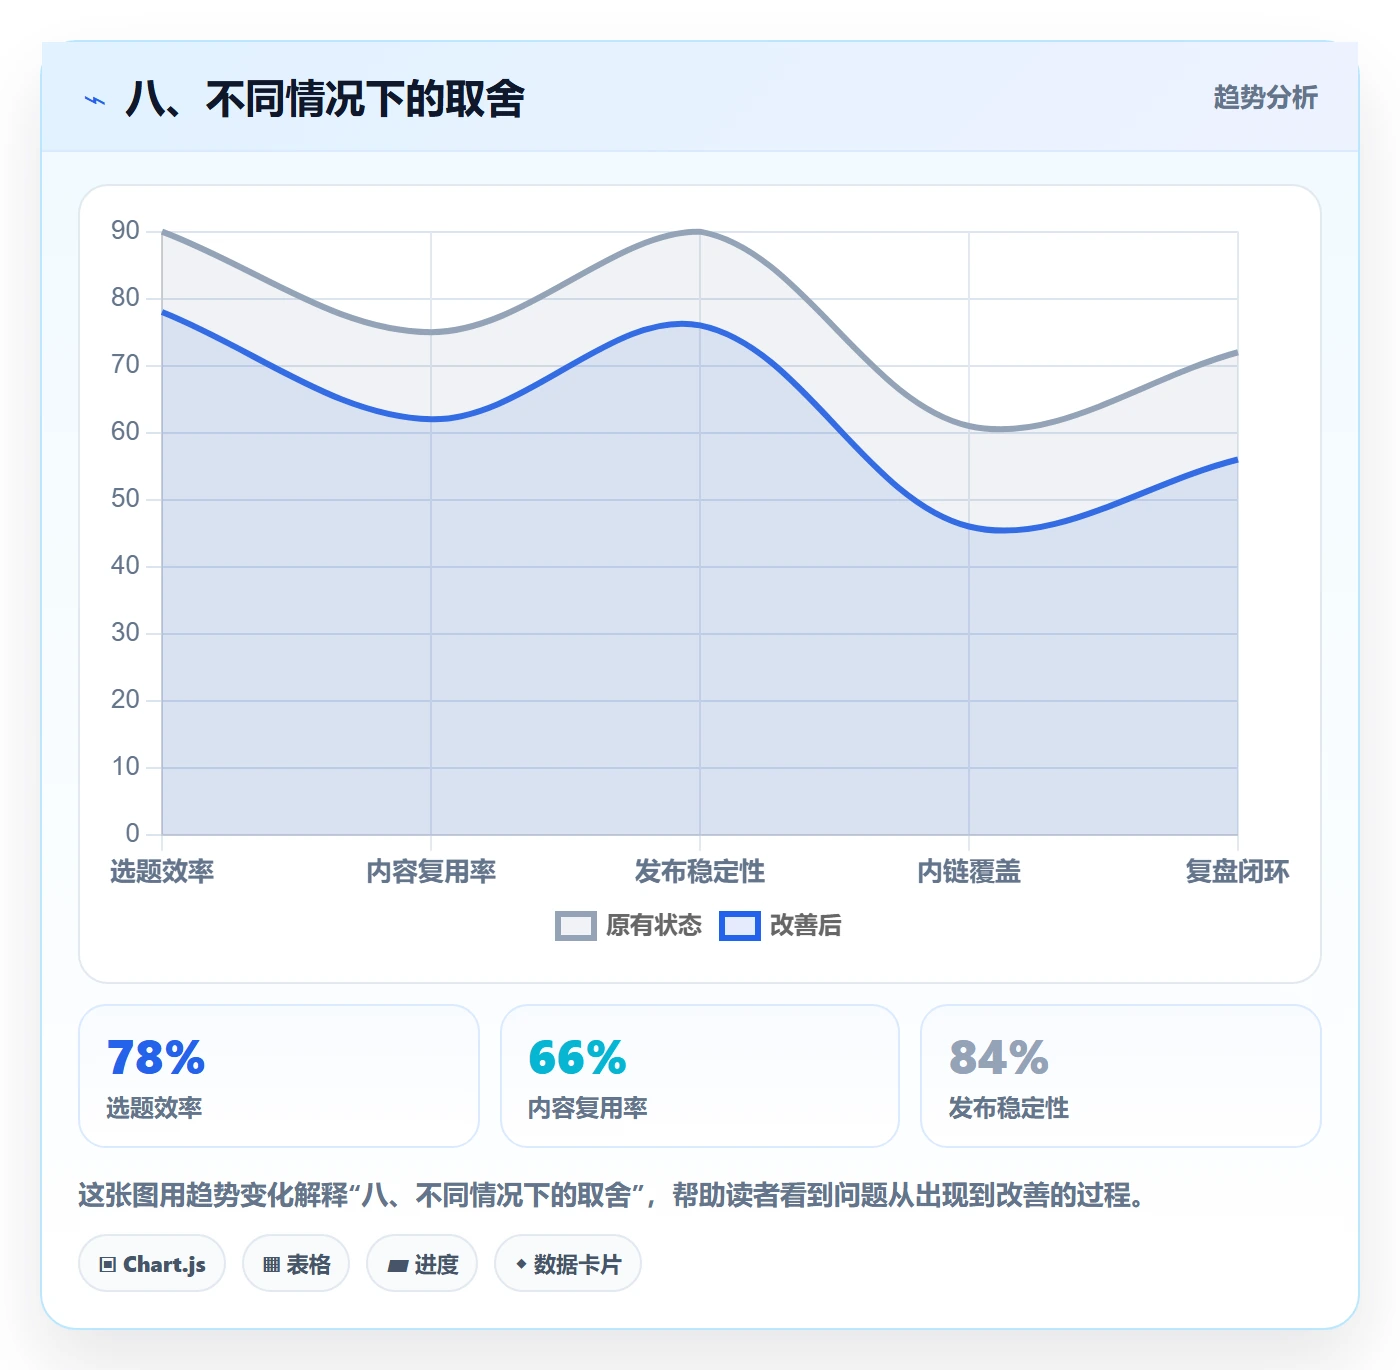Click the 选题效率 x-axis label
This screenshot has height=1370, width=1400.
pyautogui.click(x=162, y=872)
